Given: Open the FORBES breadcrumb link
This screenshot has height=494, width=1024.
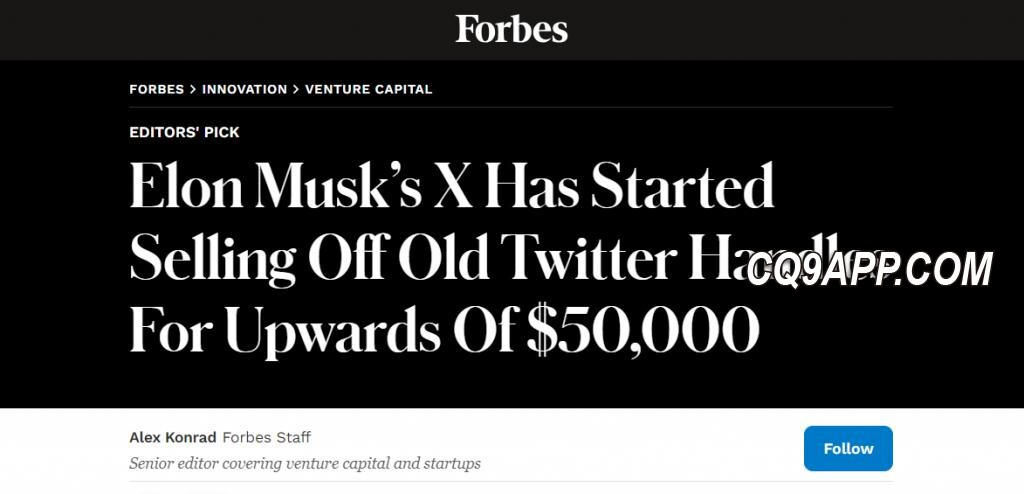Looking at the screenshot, I should (x=157, y=90).
